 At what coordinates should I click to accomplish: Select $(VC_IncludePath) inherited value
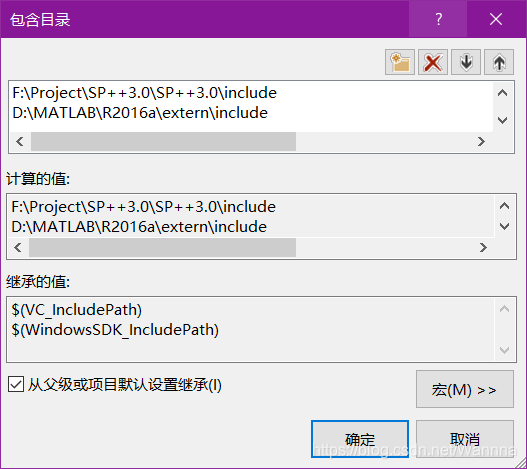pos(76,310)
